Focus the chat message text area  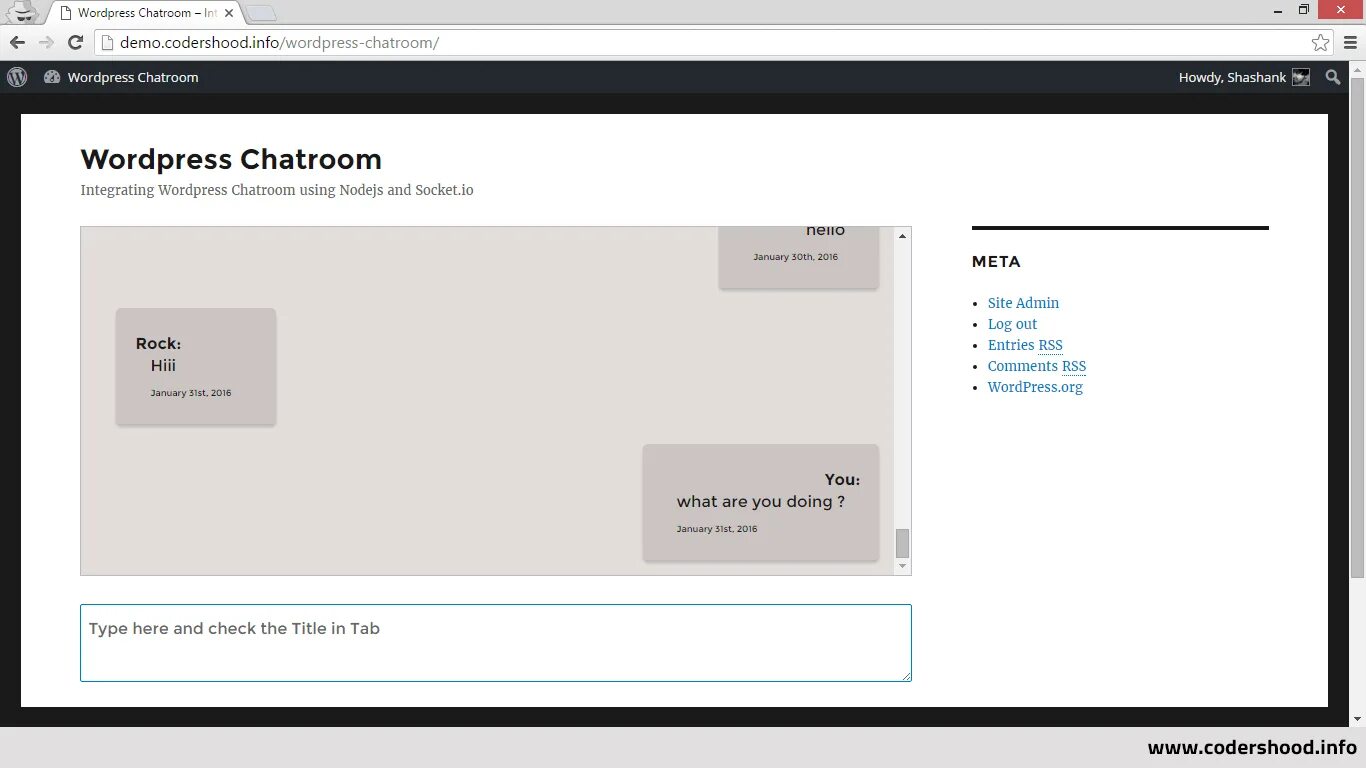click(x=496, y=643)
